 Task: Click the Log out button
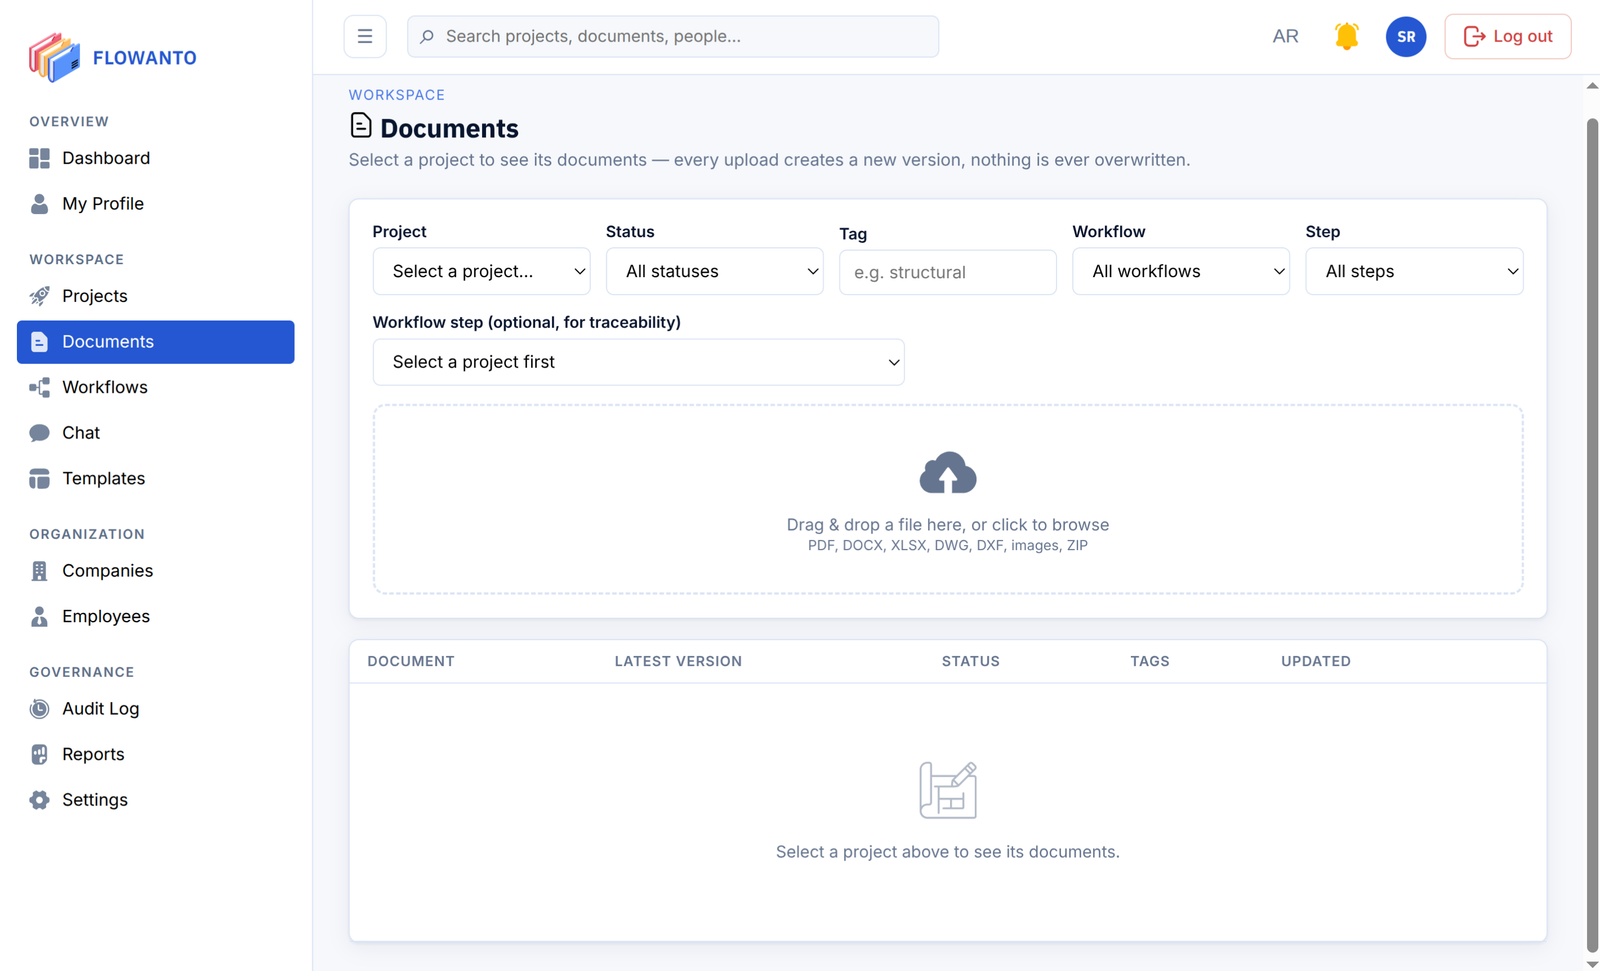pos(1507,36)
